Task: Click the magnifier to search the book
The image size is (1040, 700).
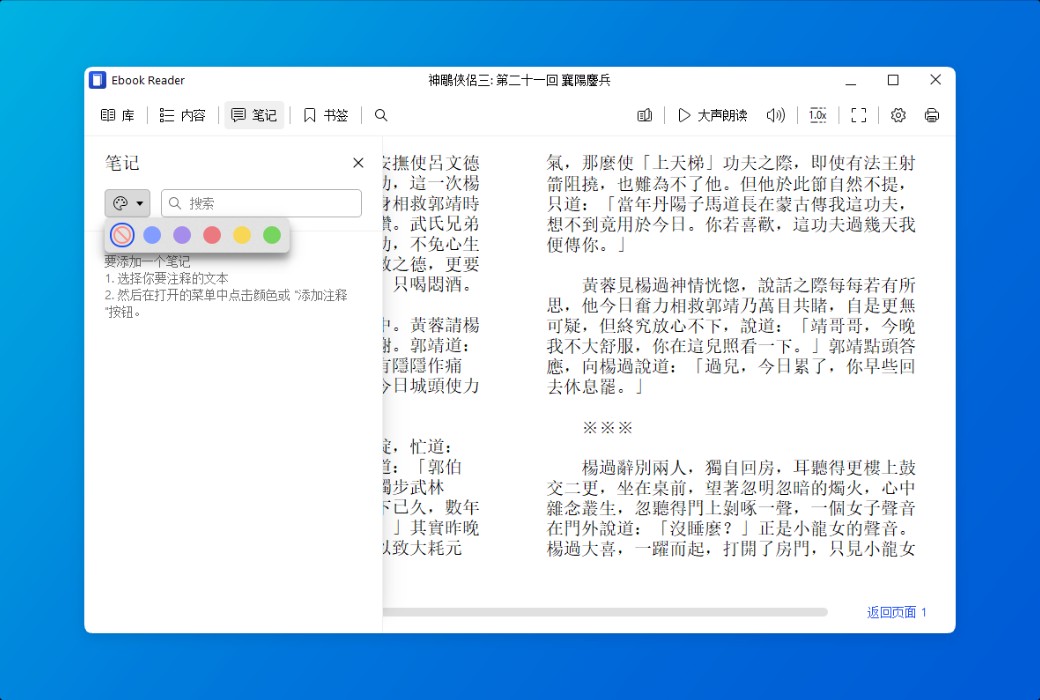Action: pyautogui.click(x=380, y=115)
